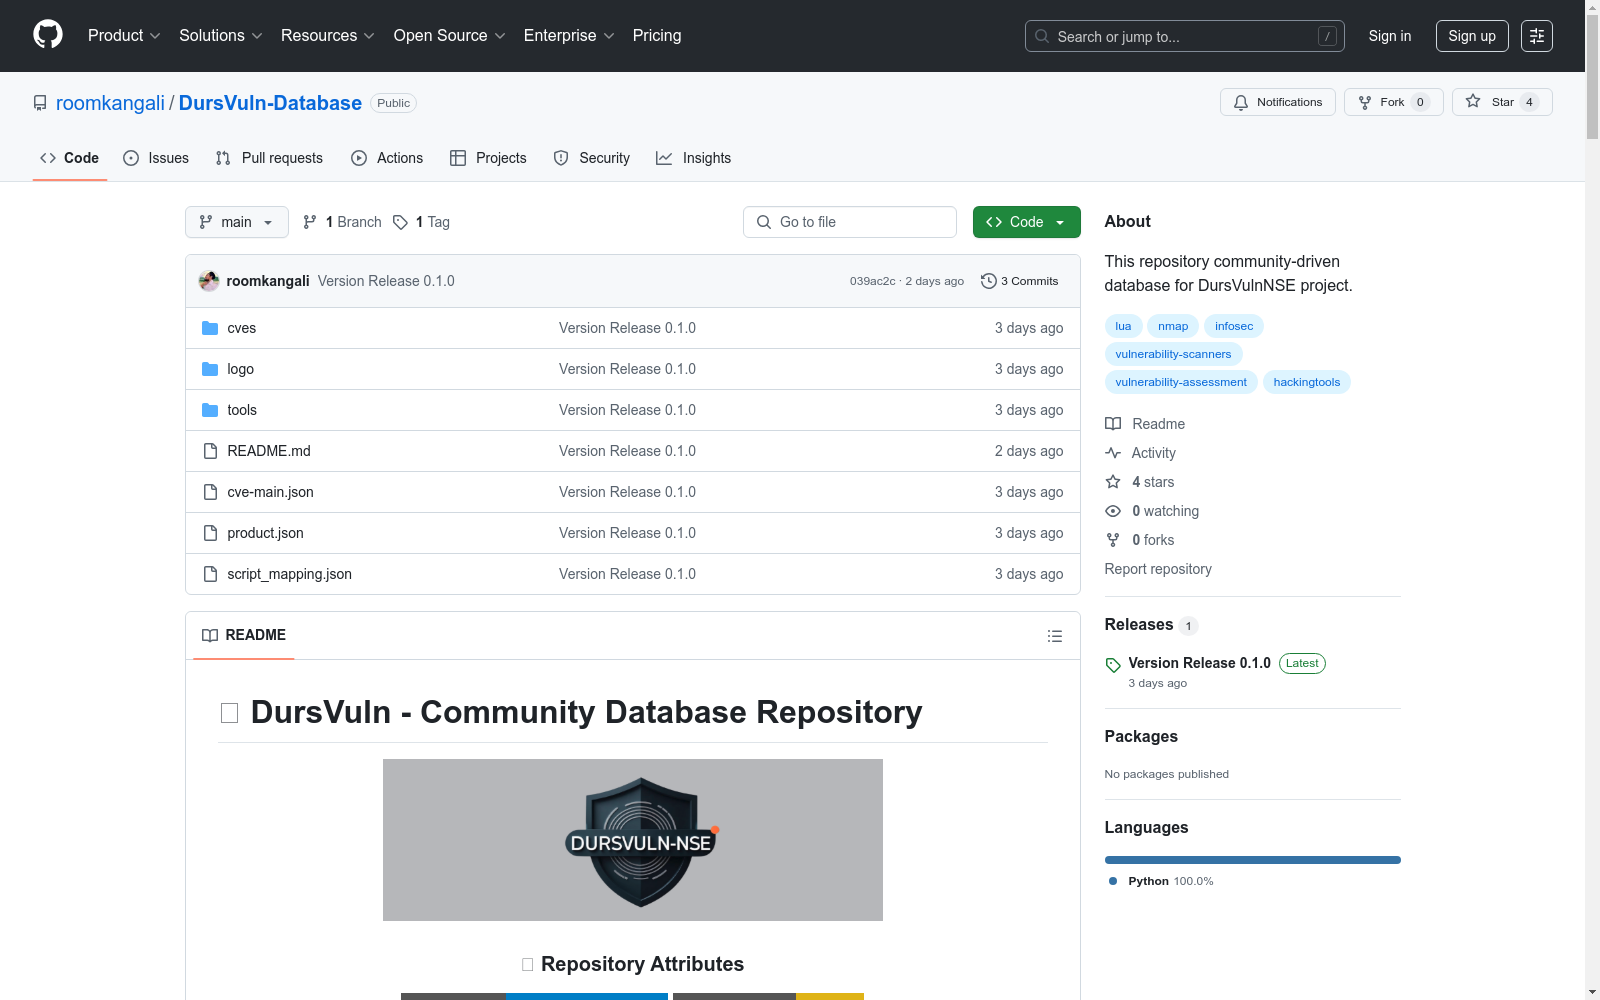The image size is (1600, 1000).
Task: Switch to the Issues tab
Action: tap(156, 158)
